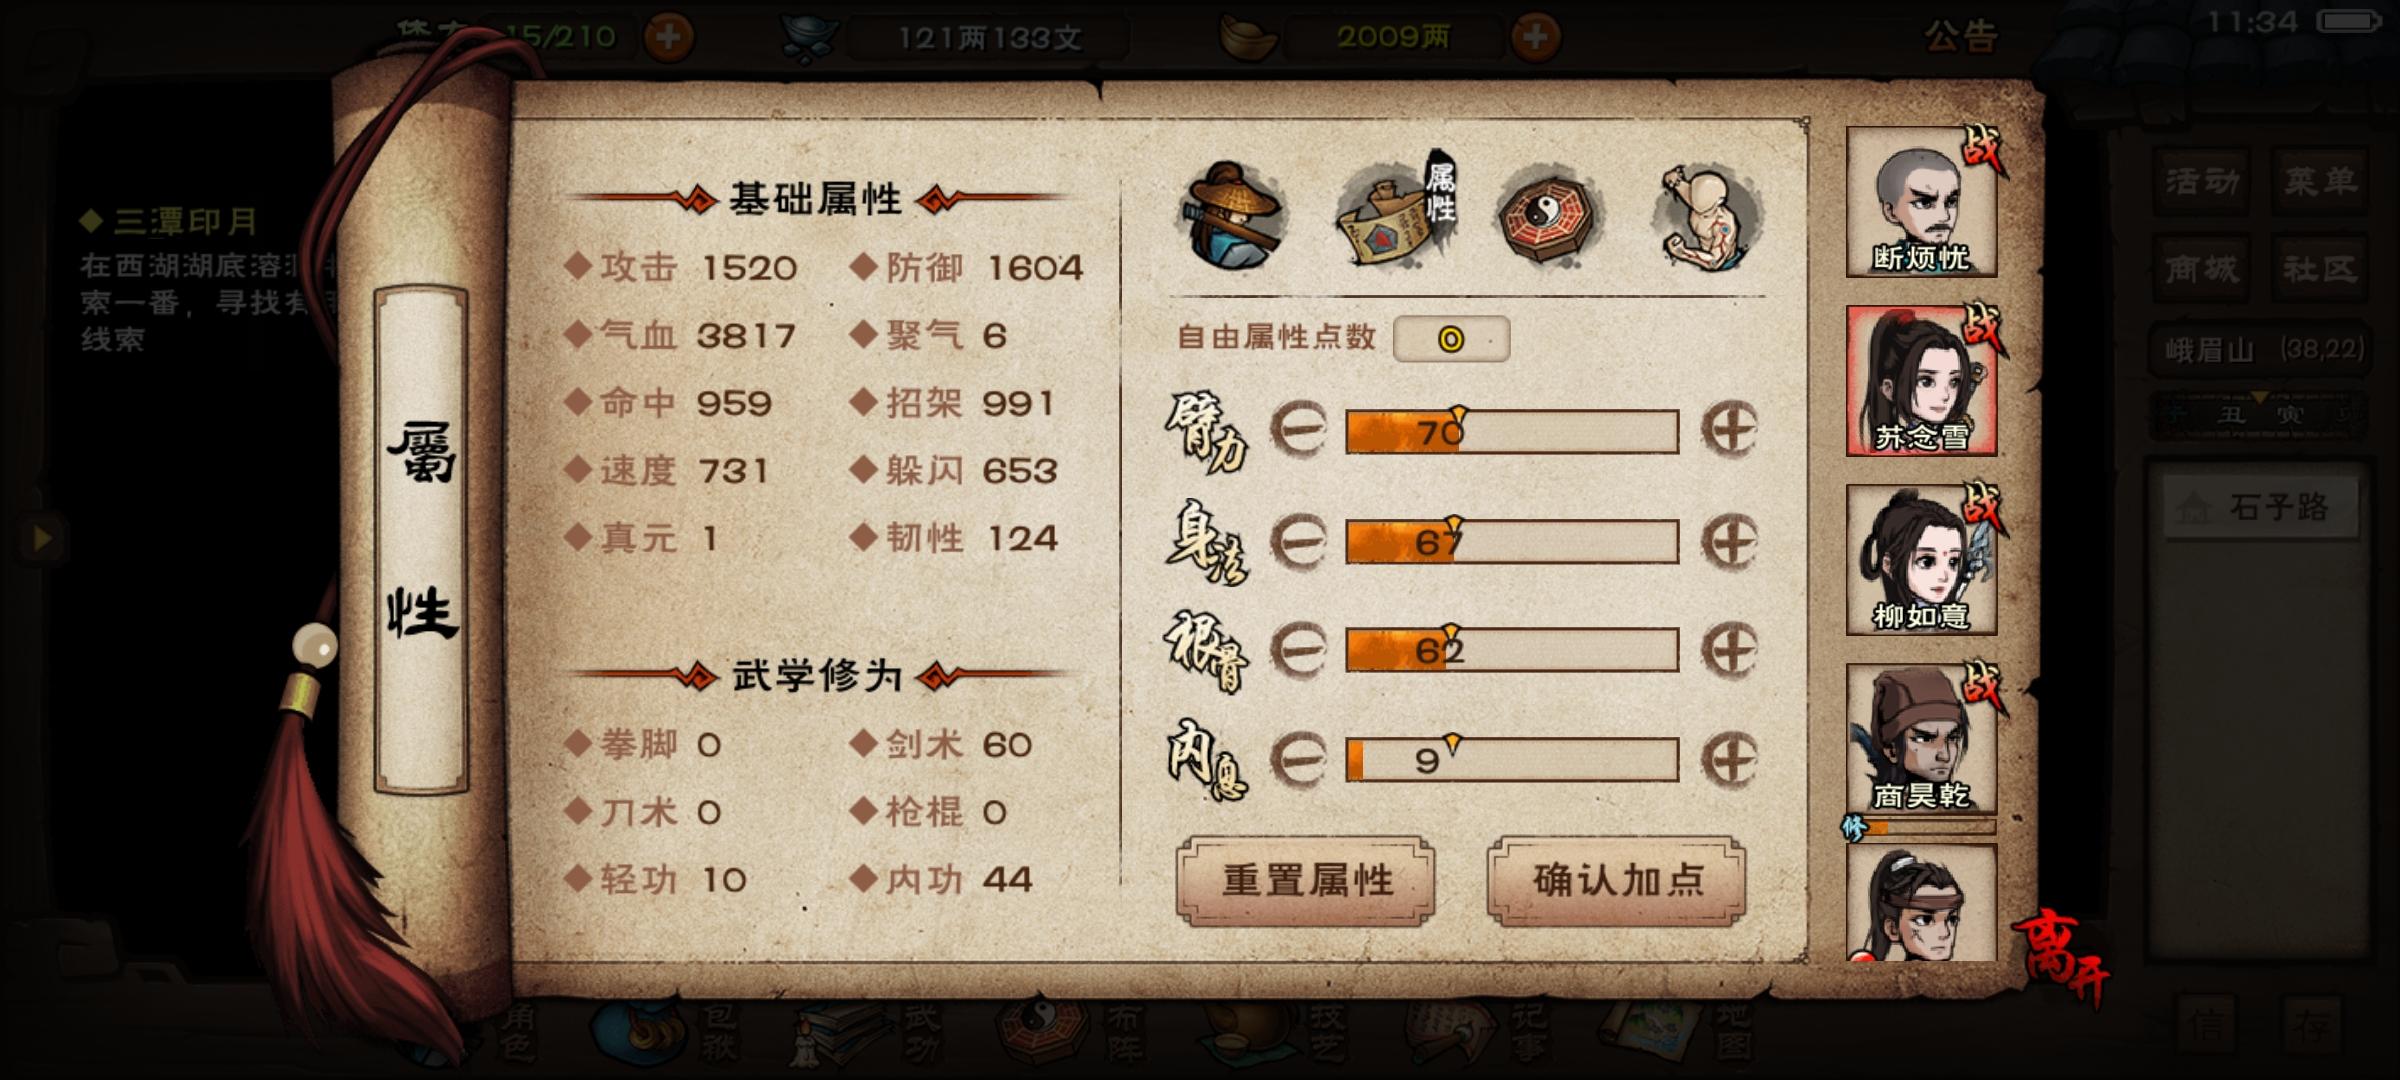Click the 重置属性 button

click(1306, 881)
